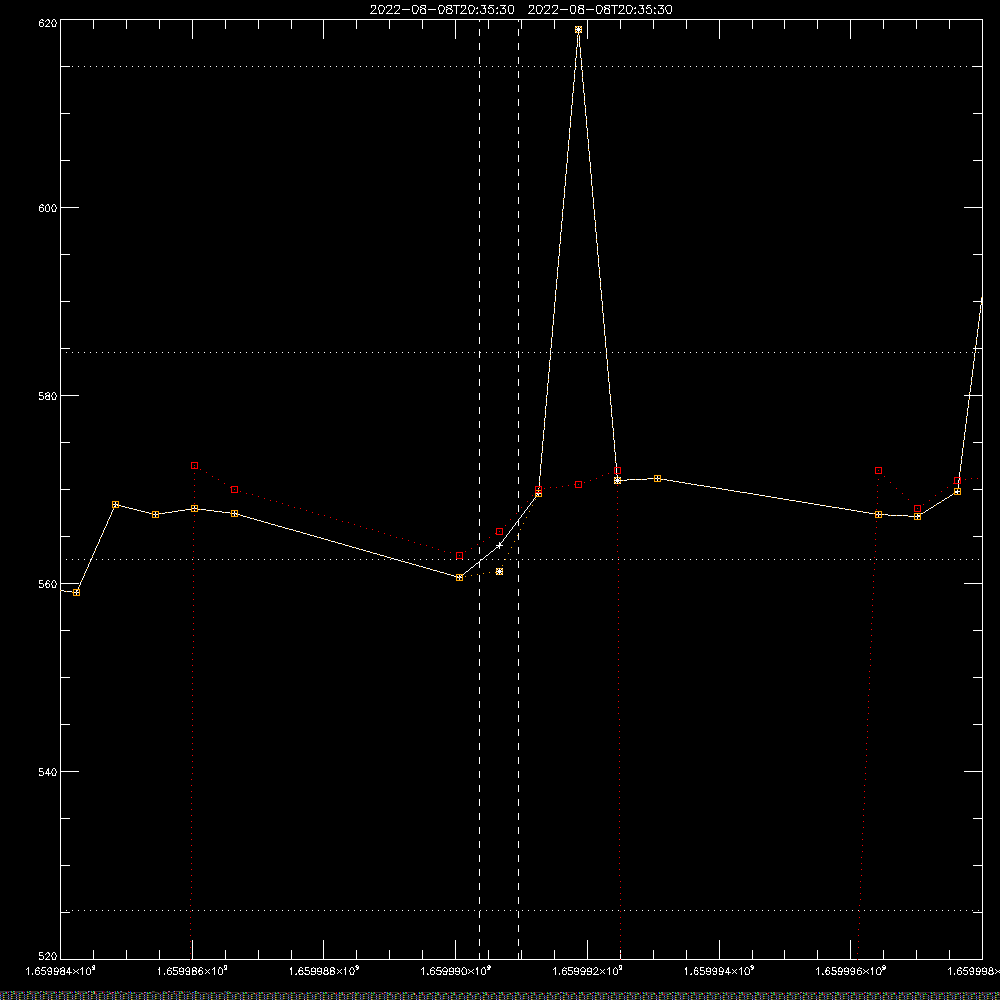
Task: Click the 1.659984×10⁹ x-axis label
Action: pos(60,971)
